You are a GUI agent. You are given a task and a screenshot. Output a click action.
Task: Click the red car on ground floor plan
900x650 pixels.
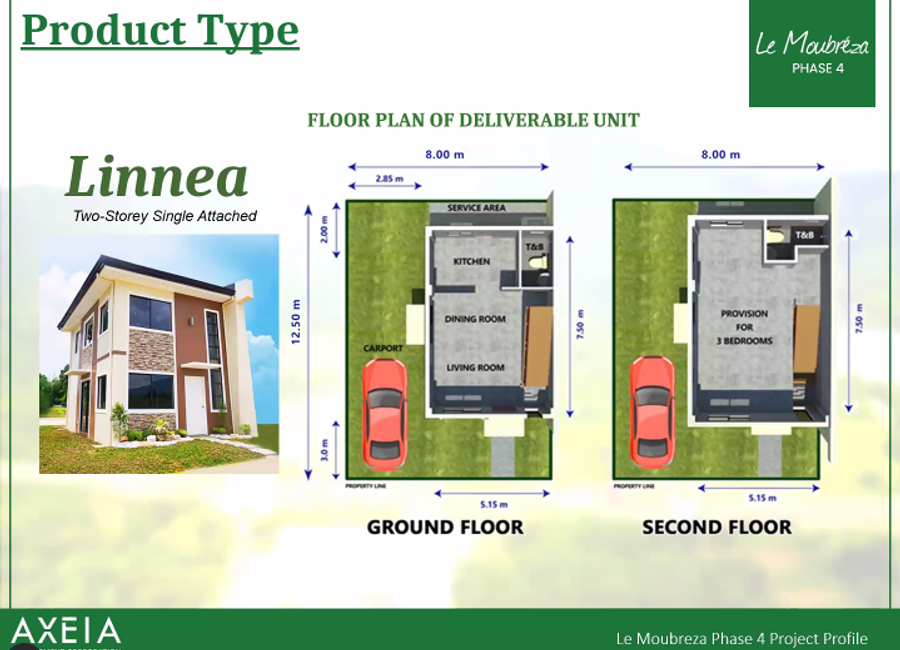click(x=385, y=414)
